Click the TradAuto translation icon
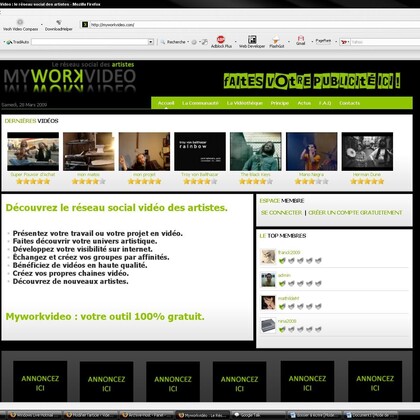This screenshot has width=420, height=420. tap(9, 42)
